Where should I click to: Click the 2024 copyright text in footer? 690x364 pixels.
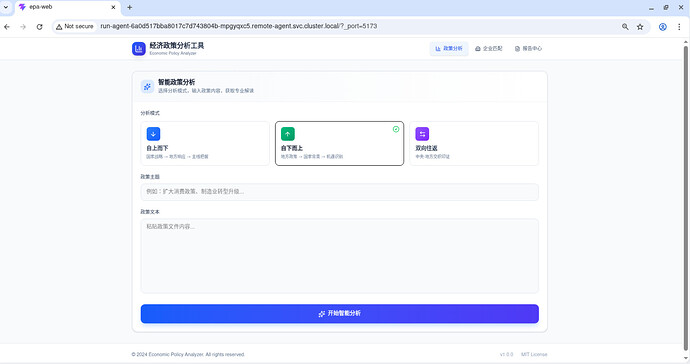coord(188,354)
